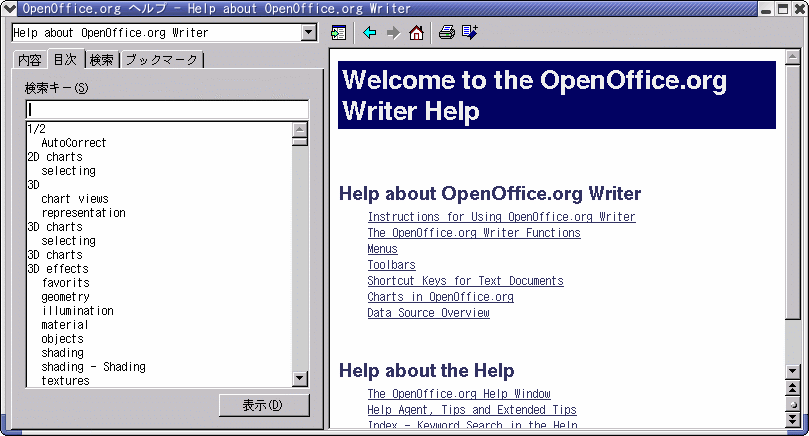Click the next page double-down arrow button

(792, 419)
